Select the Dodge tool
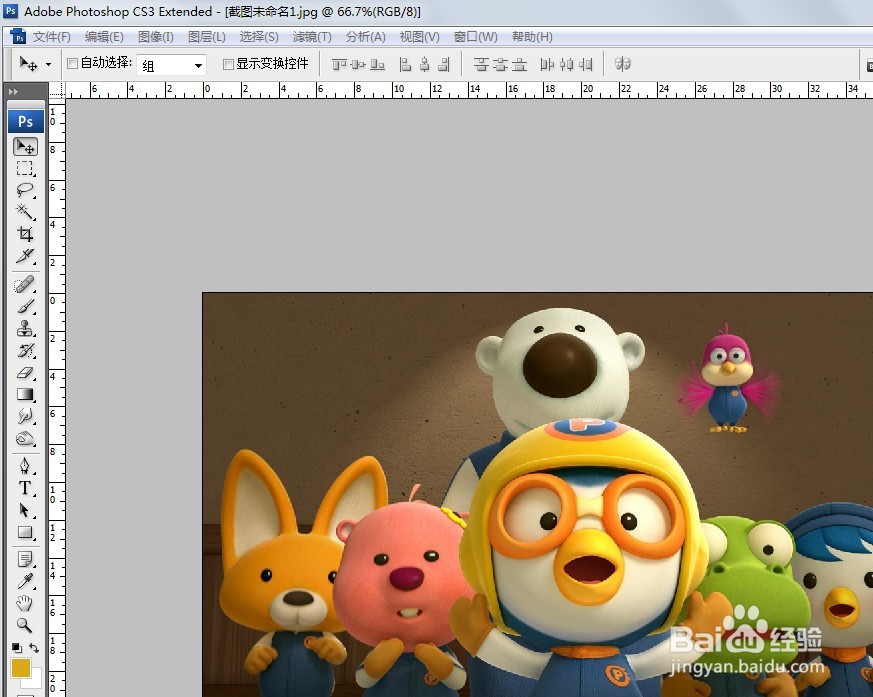The height and width of the screenshot is (697, 873). pyautogui.click(x=26, y=416)
